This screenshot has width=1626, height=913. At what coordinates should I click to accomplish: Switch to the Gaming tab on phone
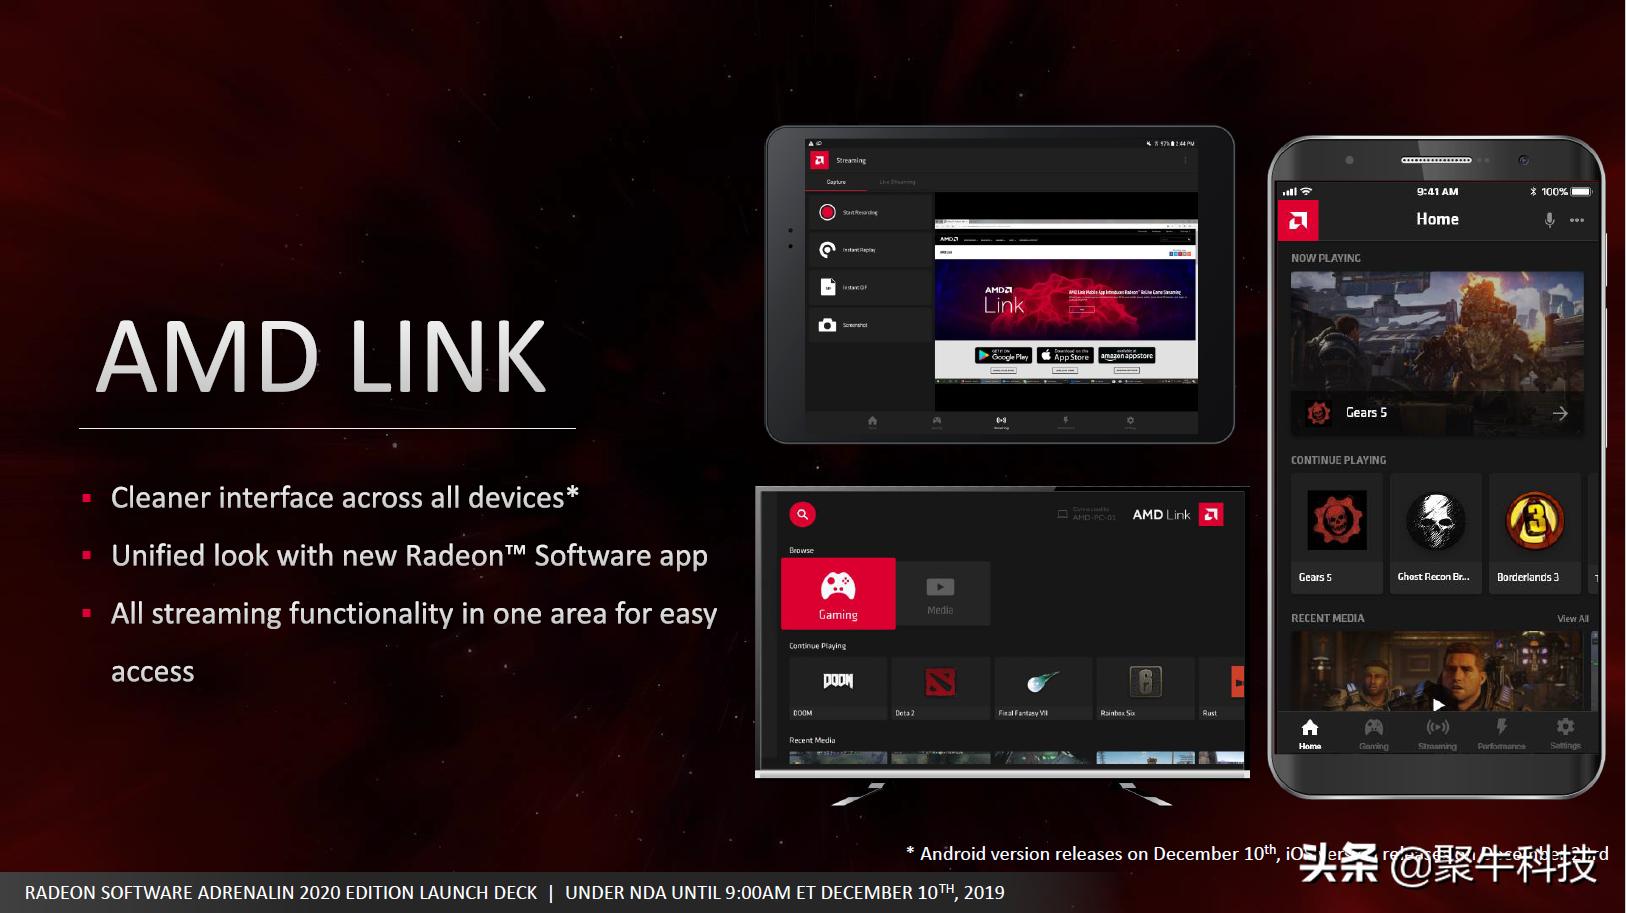click(x=1374, y=733)
